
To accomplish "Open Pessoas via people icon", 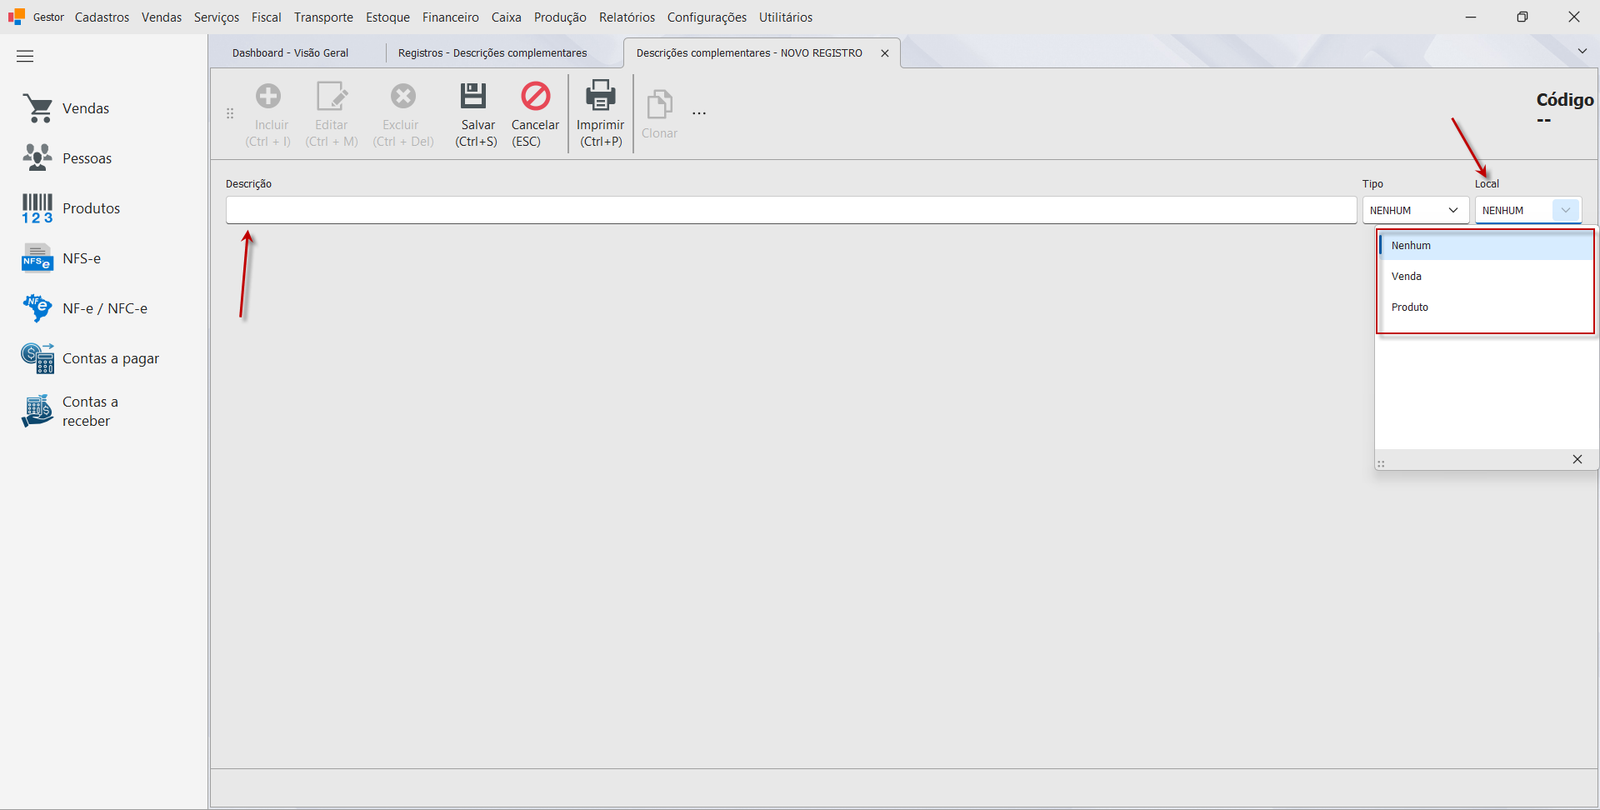I will point(38,158).
